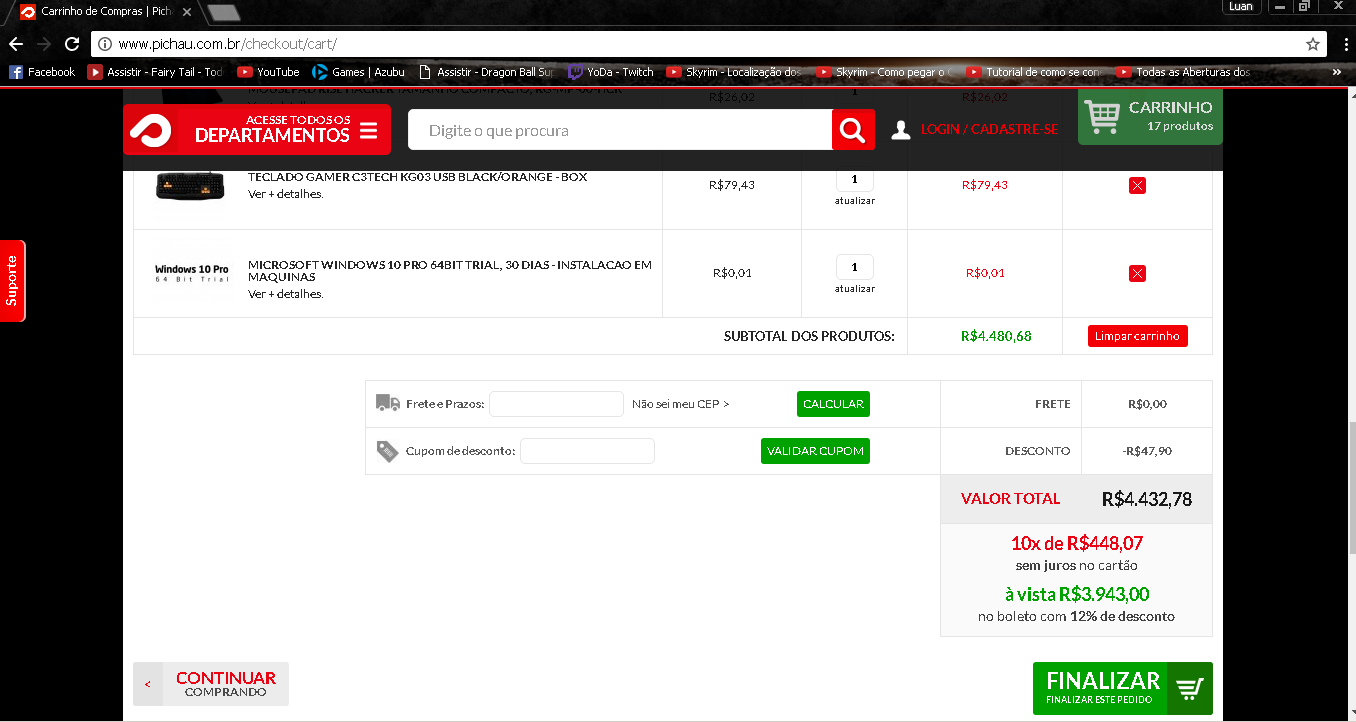Click Ver + detalhes for Windows 10

(x=286, y=294)
